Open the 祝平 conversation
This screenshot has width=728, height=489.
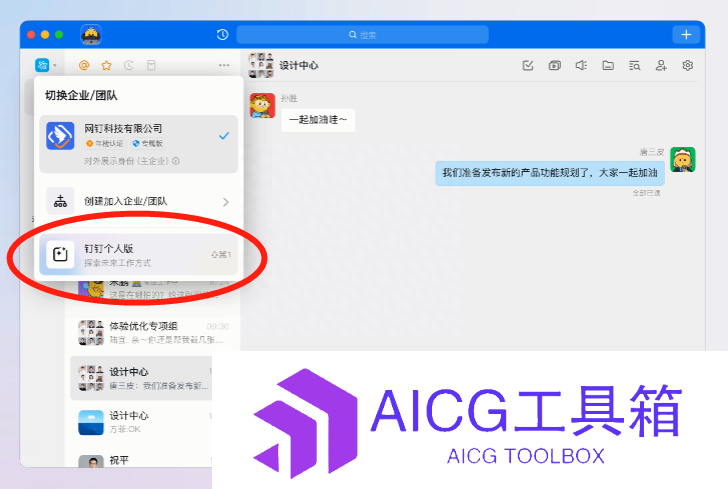141,459
